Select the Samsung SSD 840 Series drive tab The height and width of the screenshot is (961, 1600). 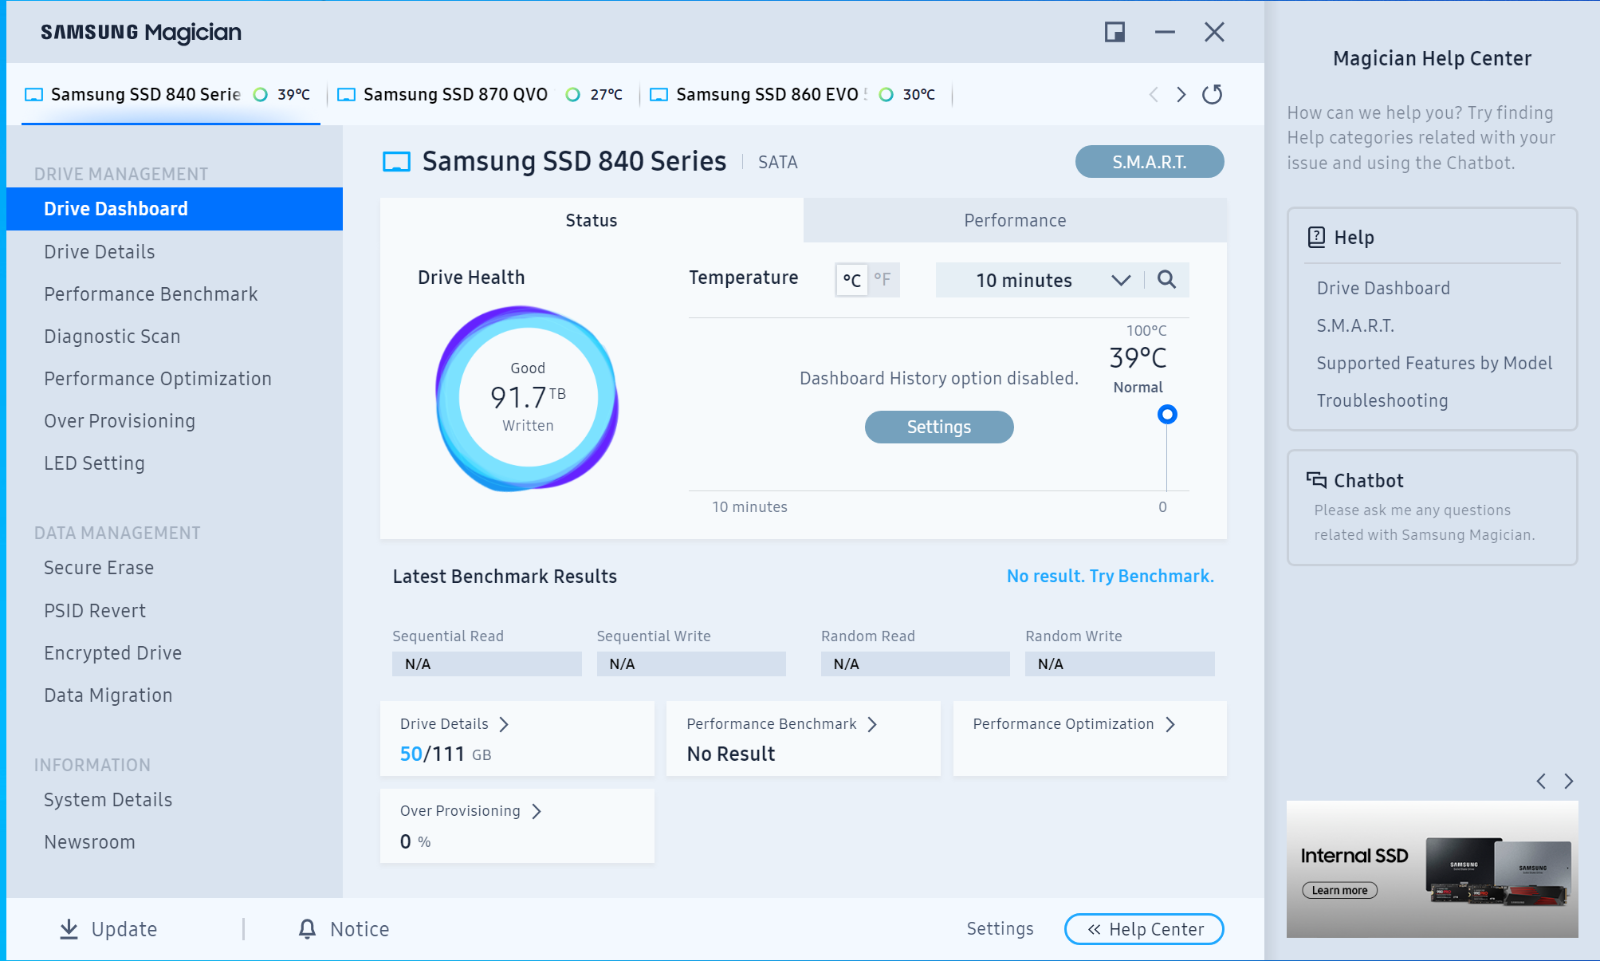[170, 94]
